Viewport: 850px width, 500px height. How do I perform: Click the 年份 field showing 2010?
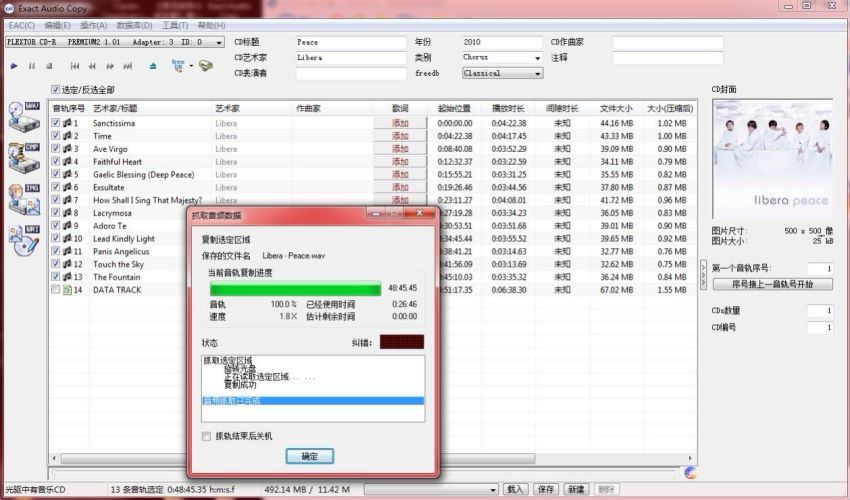502,42
